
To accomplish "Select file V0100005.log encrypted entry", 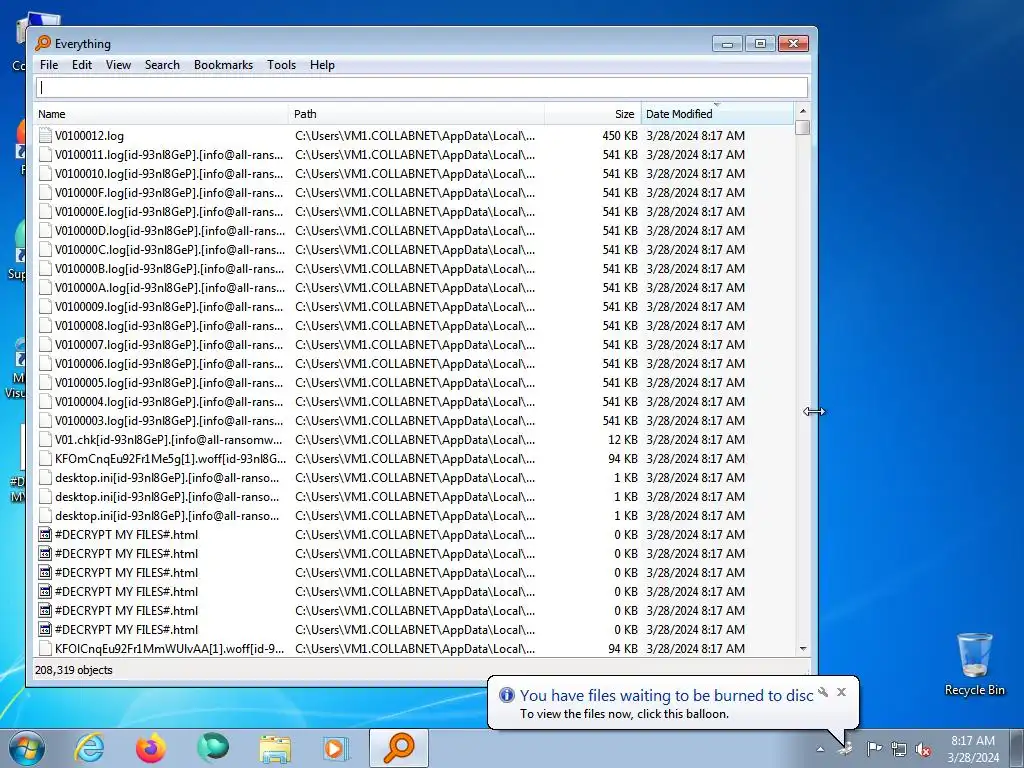I will coord(169,382).
